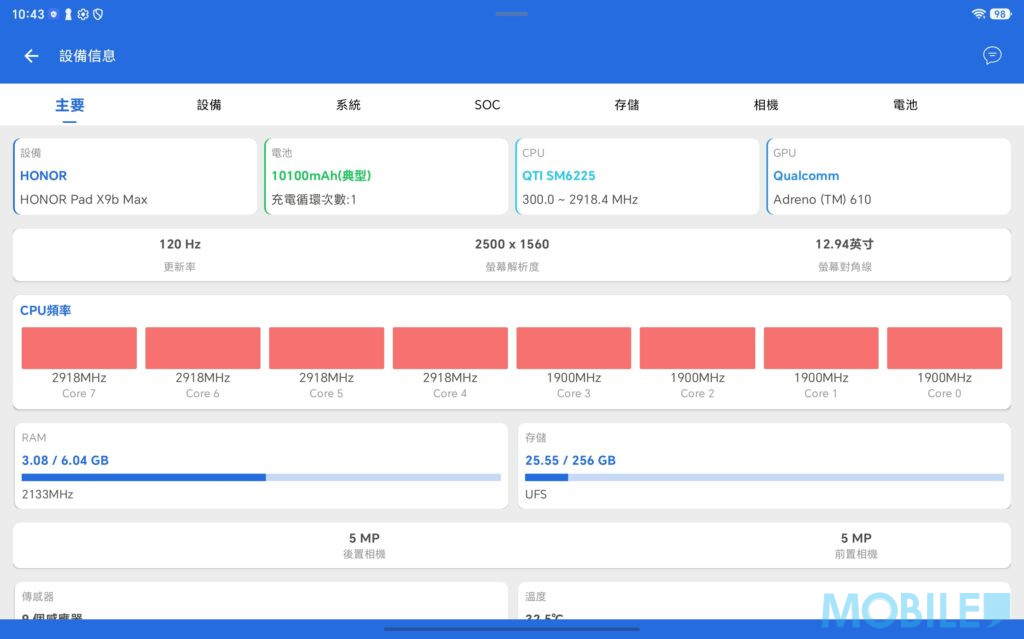Open the 存儲 tab
This screenshot has height=639, width=1024.
[626, 105]
